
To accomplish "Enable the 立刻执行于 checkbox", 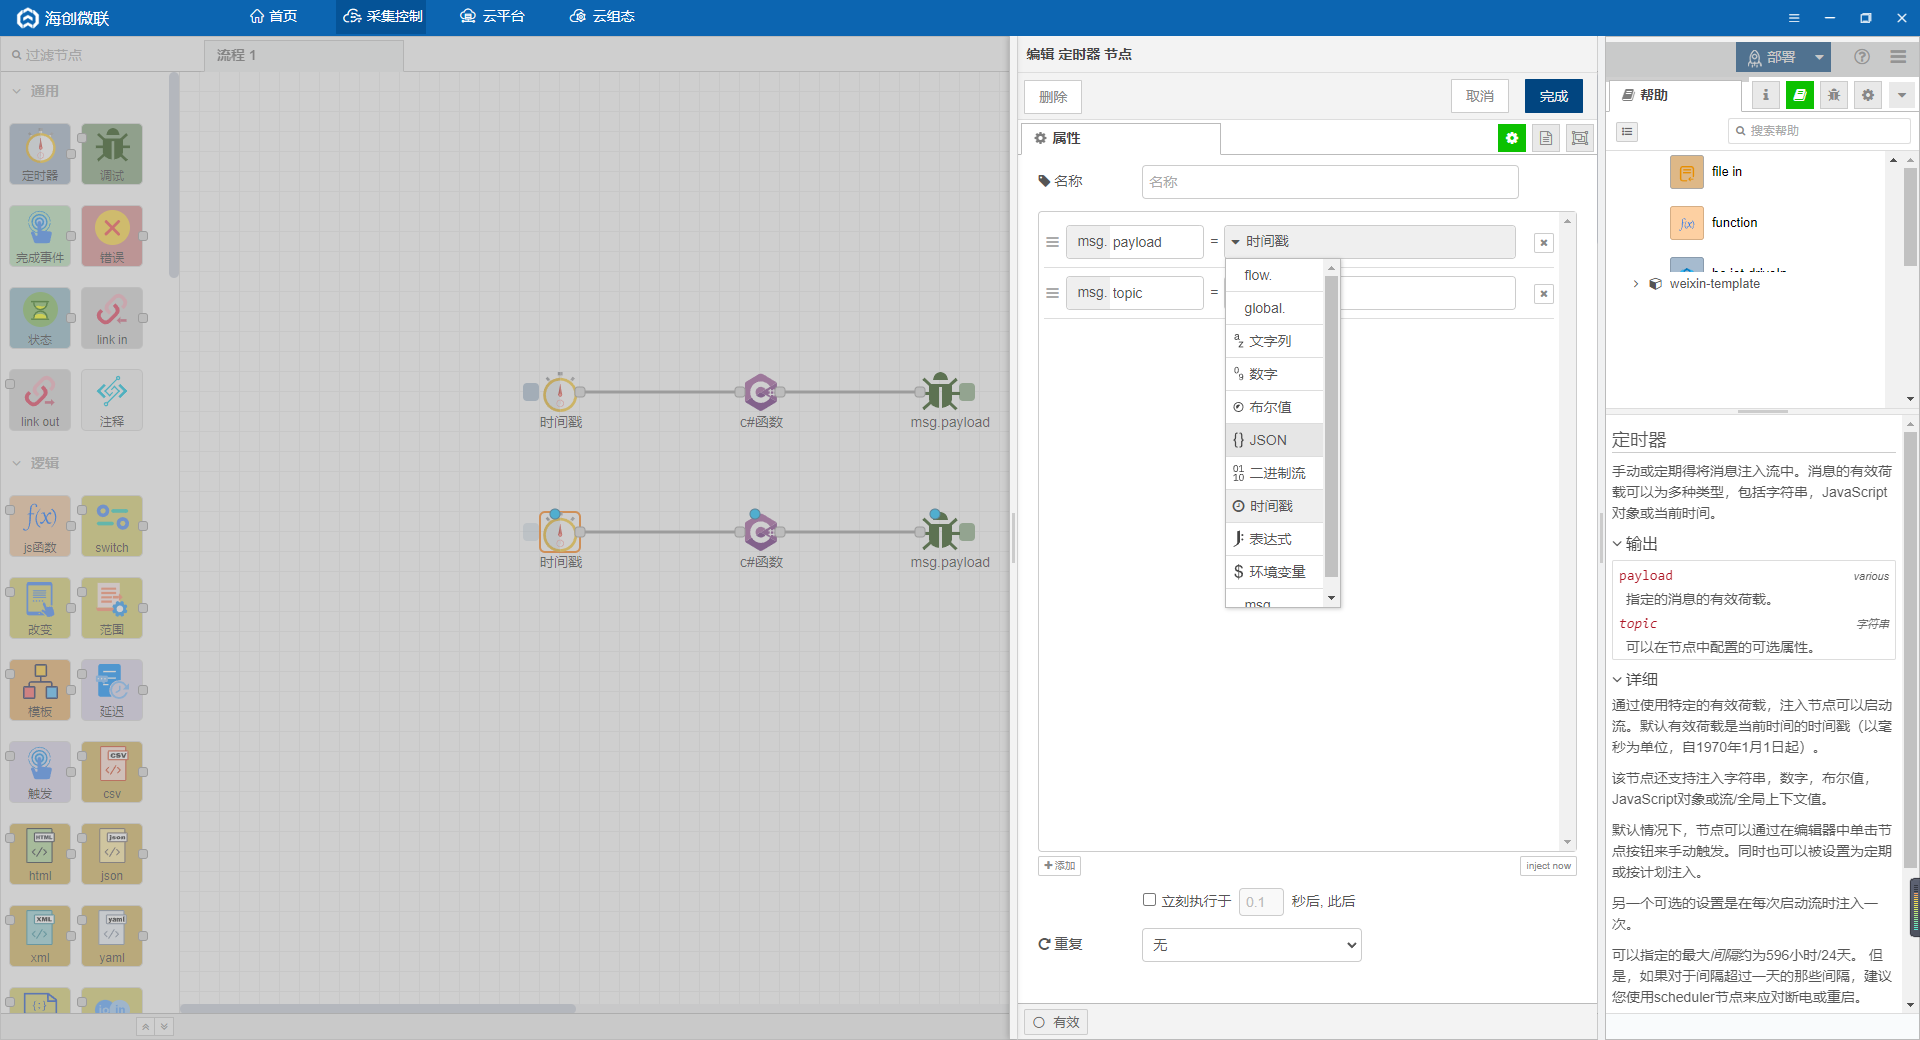I will (x=1150, y=900).
